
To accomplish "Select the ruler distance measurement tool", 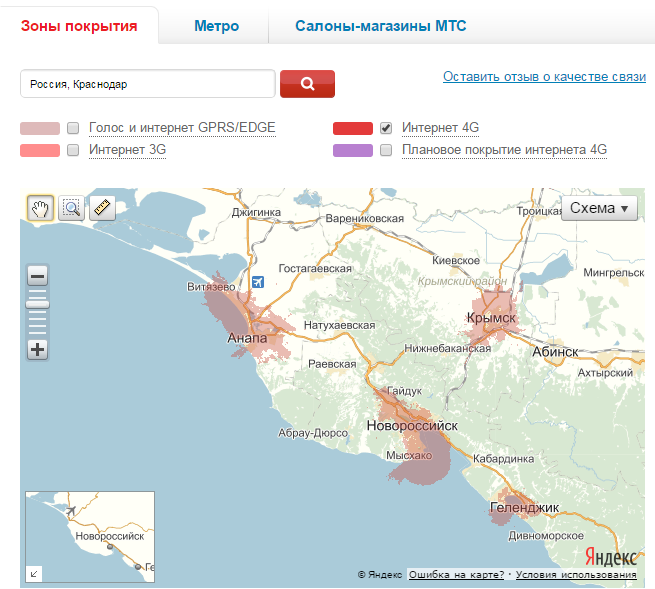I will (102, 208).
